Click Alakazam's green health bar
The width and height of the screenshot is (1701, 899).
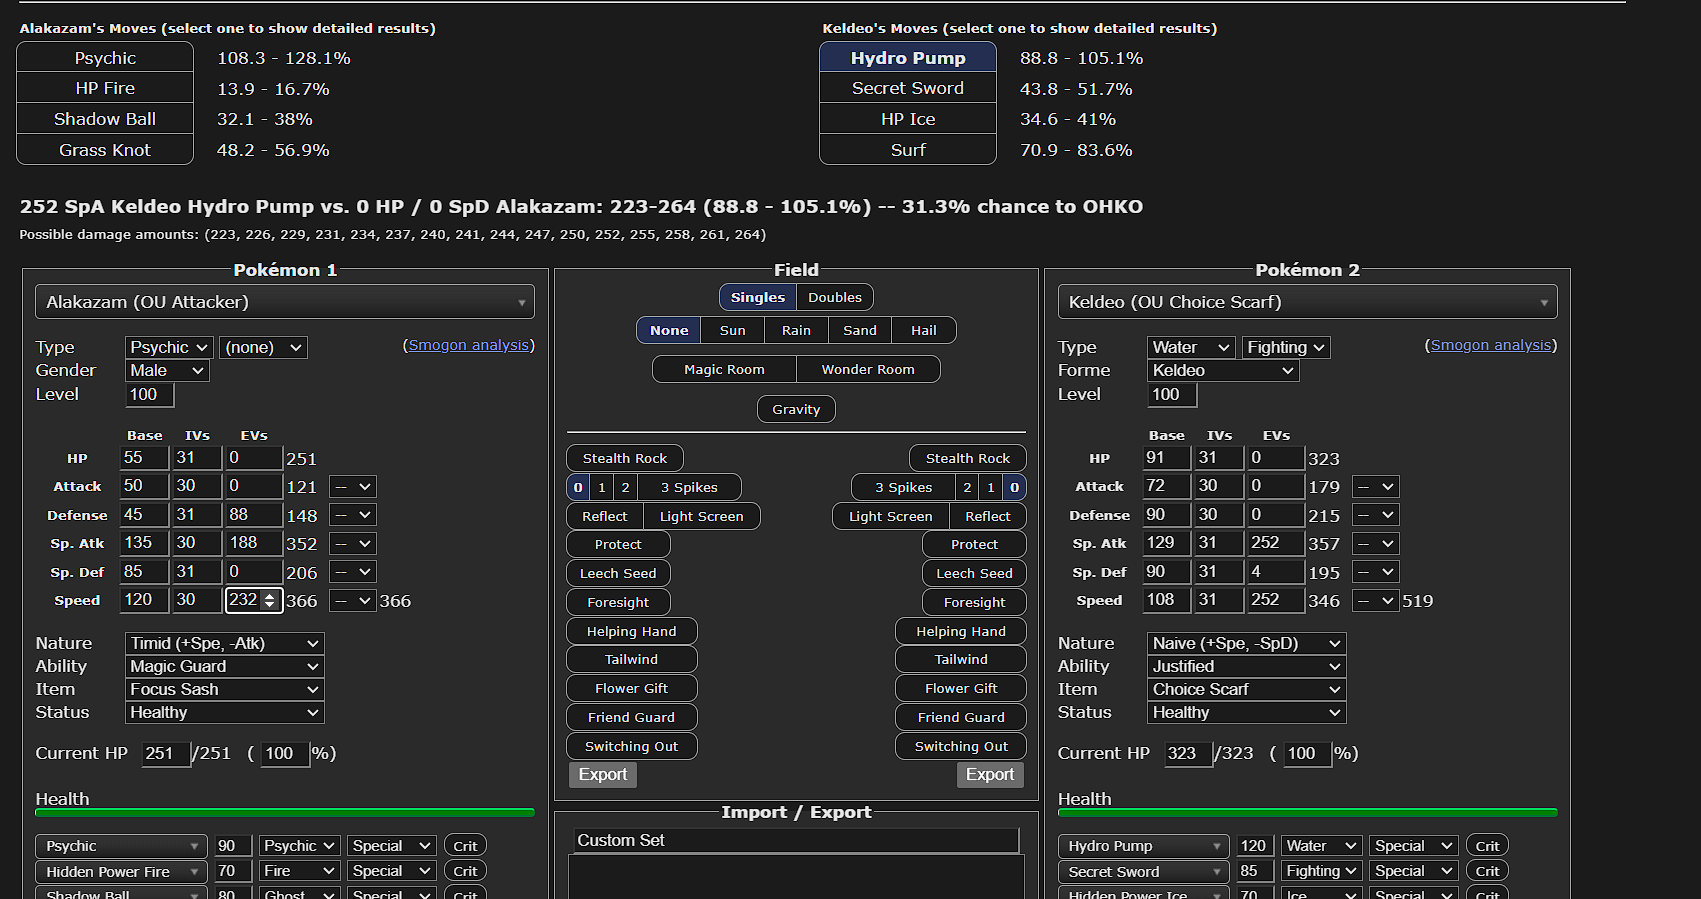coord(285,813)
